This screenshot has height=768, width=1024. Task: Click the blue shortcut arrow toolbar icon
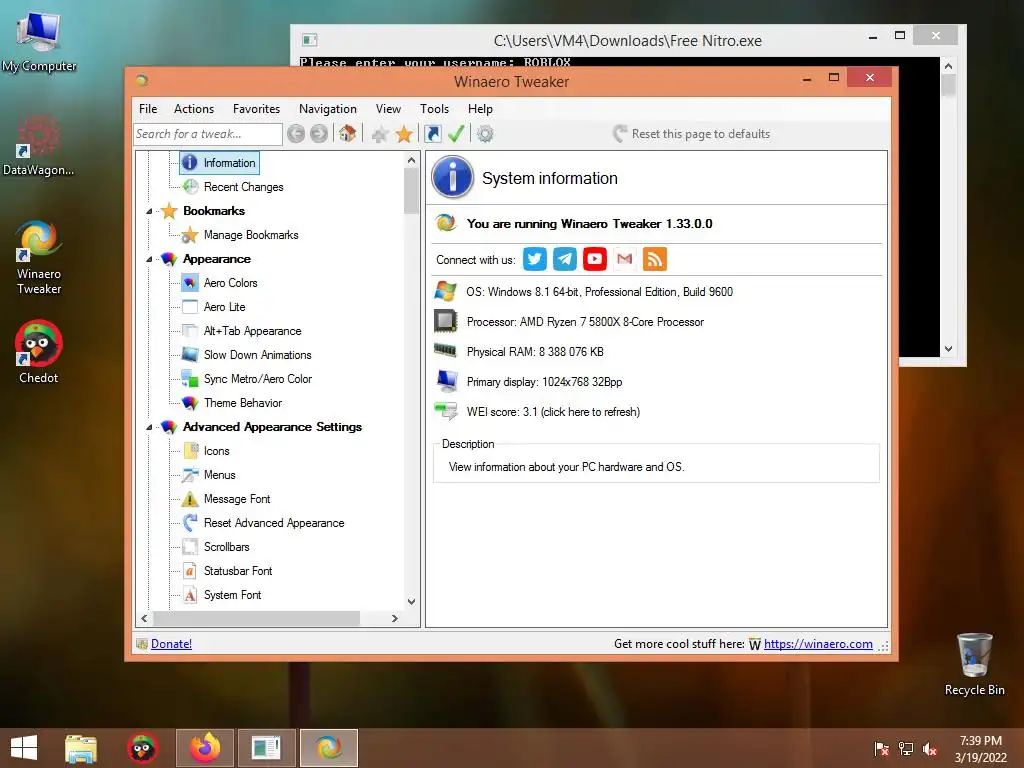pos(432,134)
